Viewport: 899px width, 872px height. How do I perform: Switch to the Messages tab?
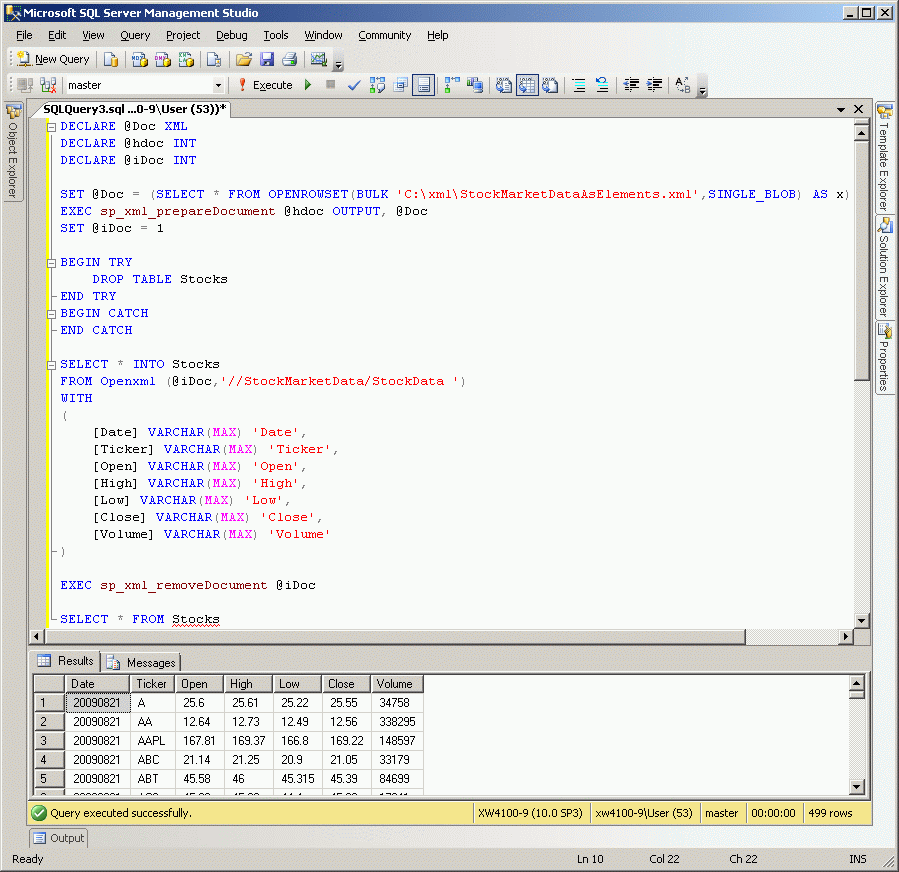(141, 662)
